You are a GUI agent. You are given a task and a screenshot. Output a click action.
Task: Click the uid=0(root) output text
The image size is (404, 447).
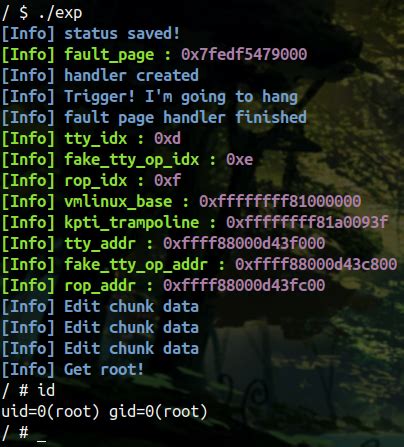click(x=50, y=412)
